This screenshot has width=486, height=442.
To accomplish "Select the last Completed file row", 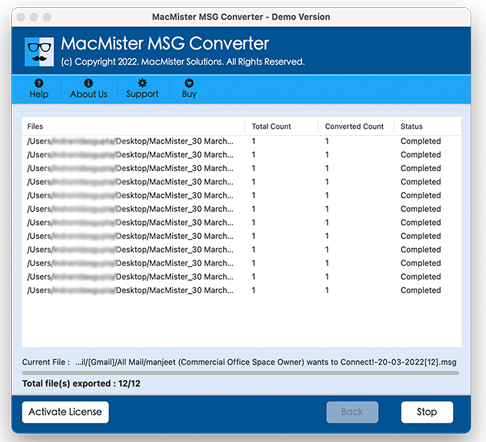I will pyautogui.click(x=242, y=290).
